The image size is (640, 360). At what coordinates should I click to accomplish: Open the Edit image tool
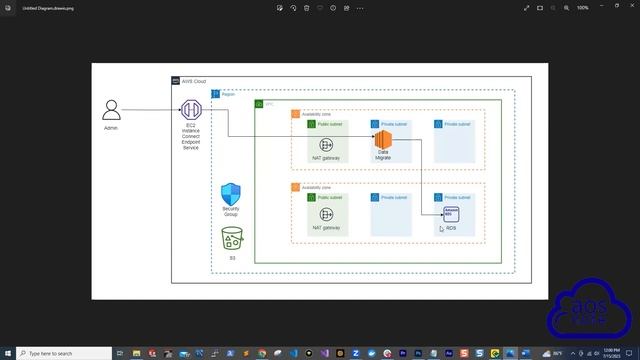pyautogui.click(x=280, y=8)
